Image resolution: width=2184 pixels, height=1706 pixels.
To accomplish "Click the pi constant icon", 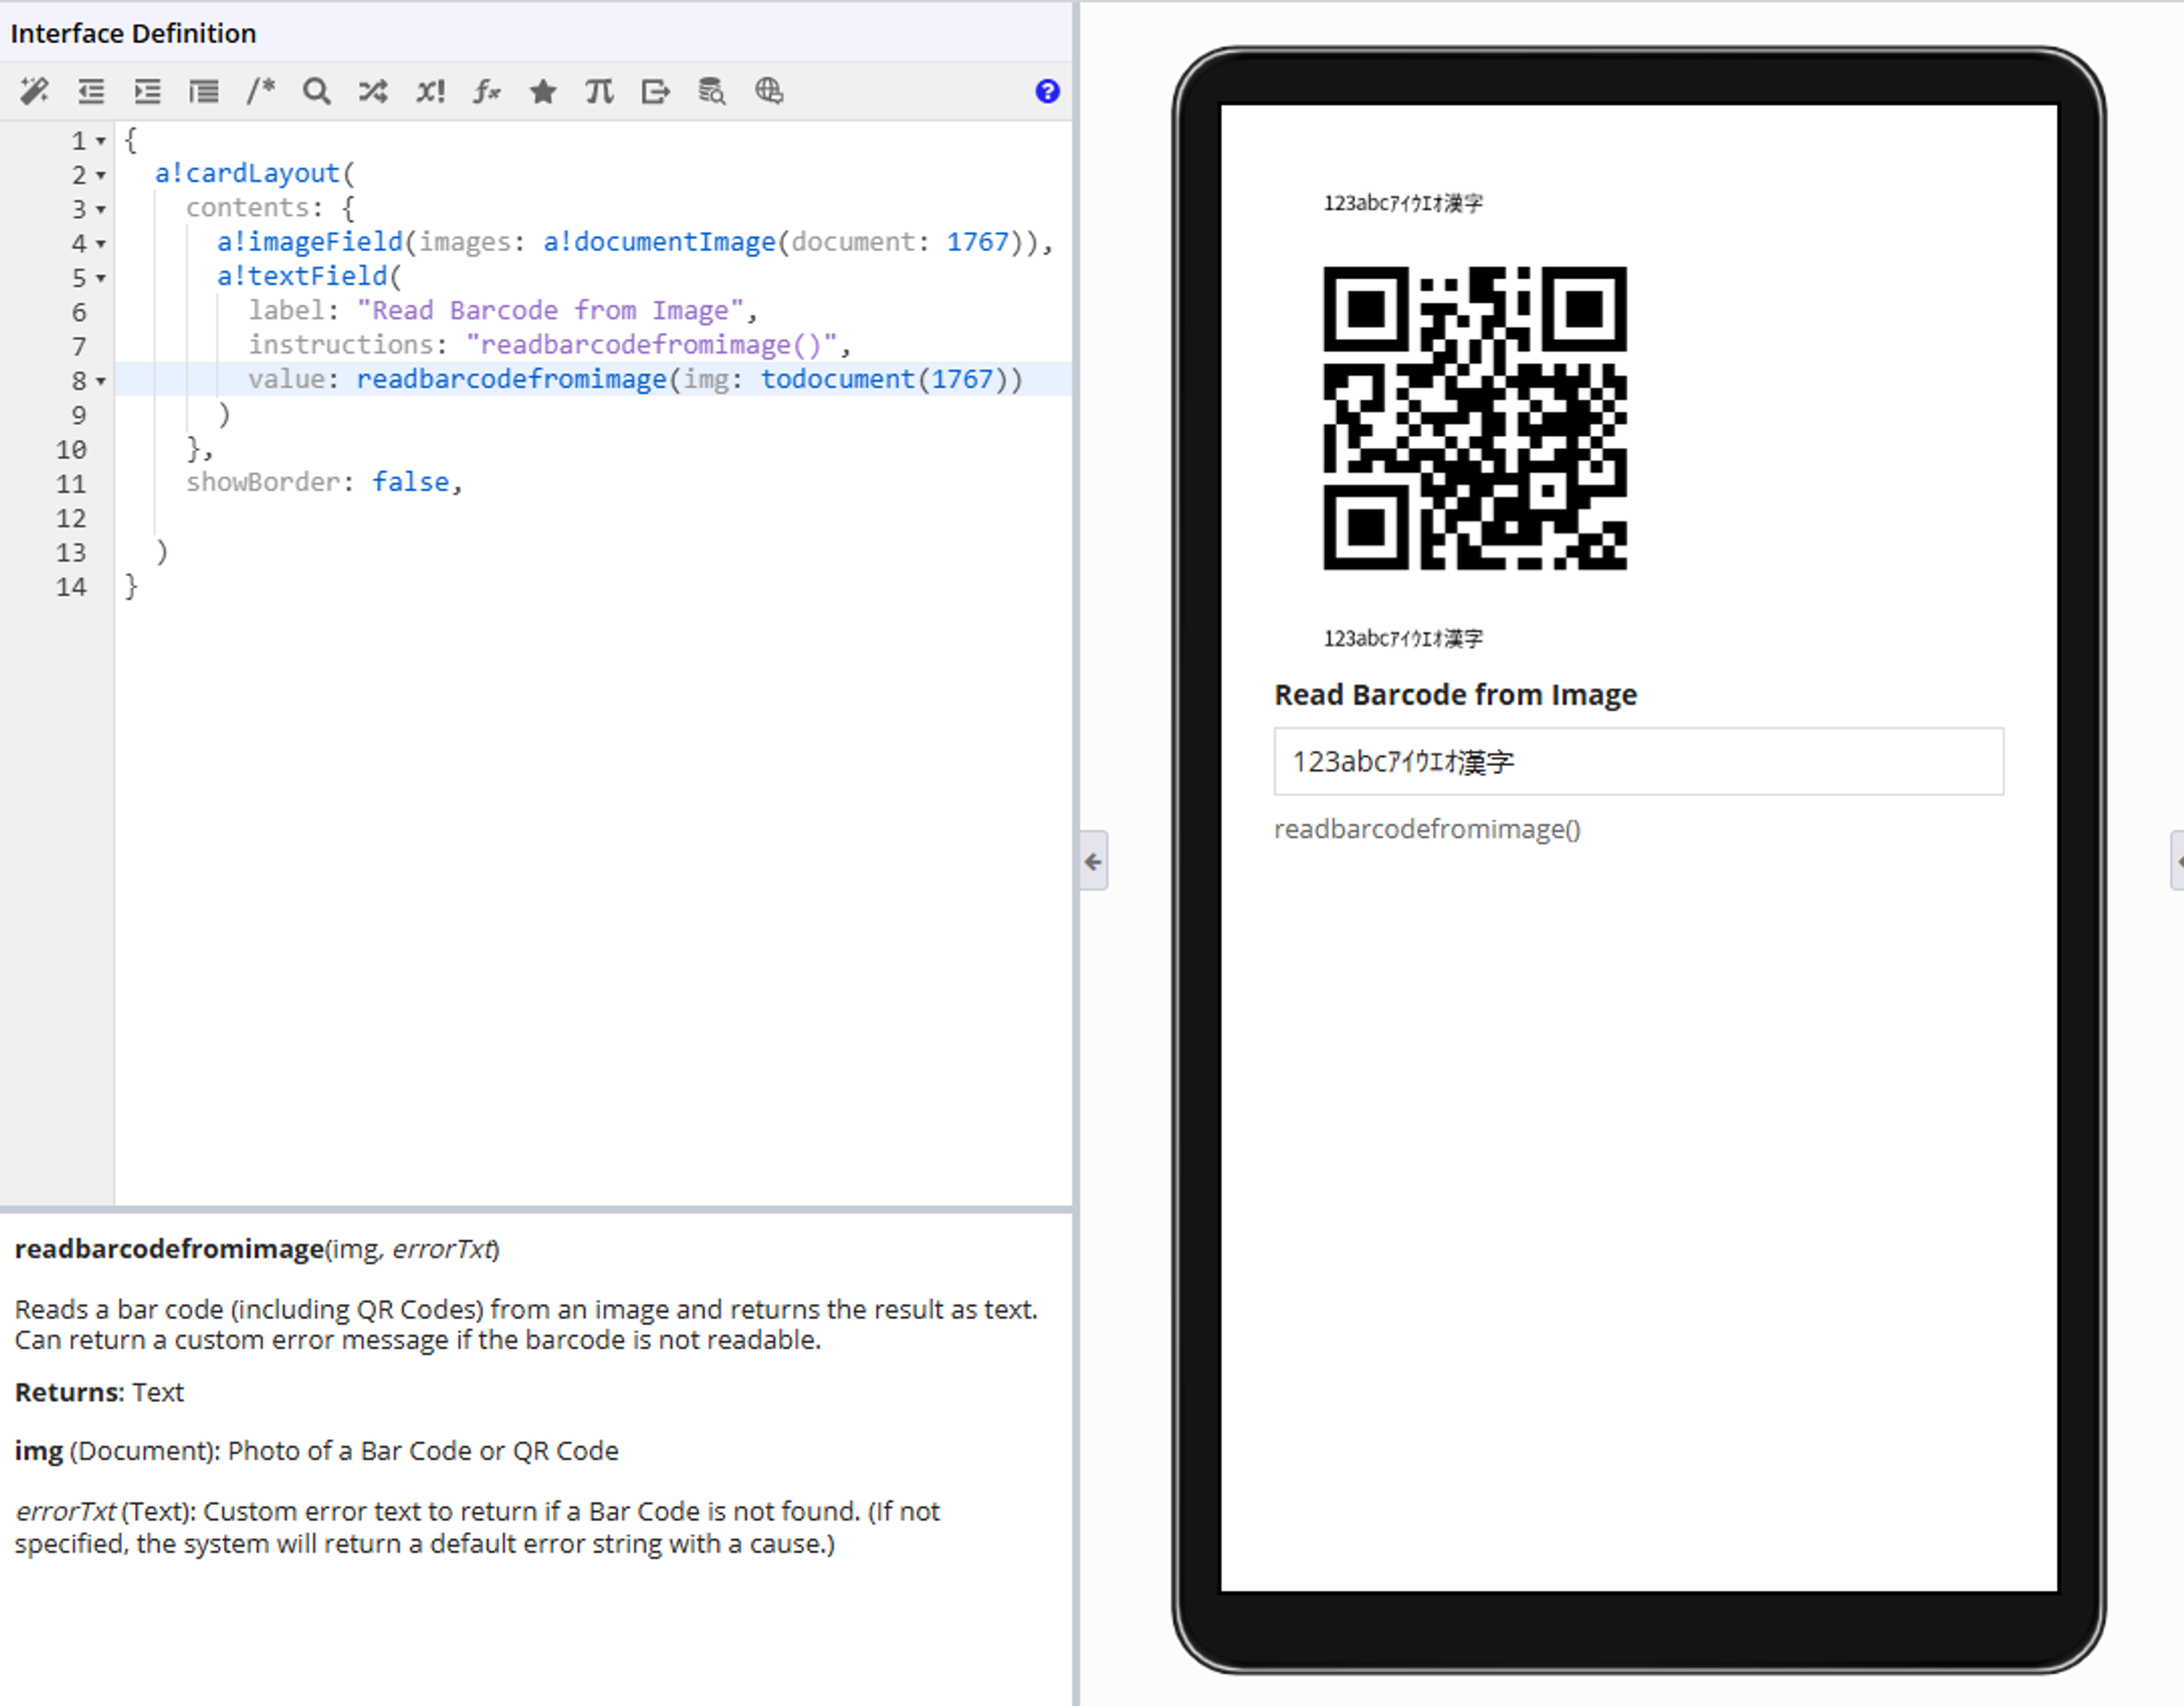I will pos(599,91).
